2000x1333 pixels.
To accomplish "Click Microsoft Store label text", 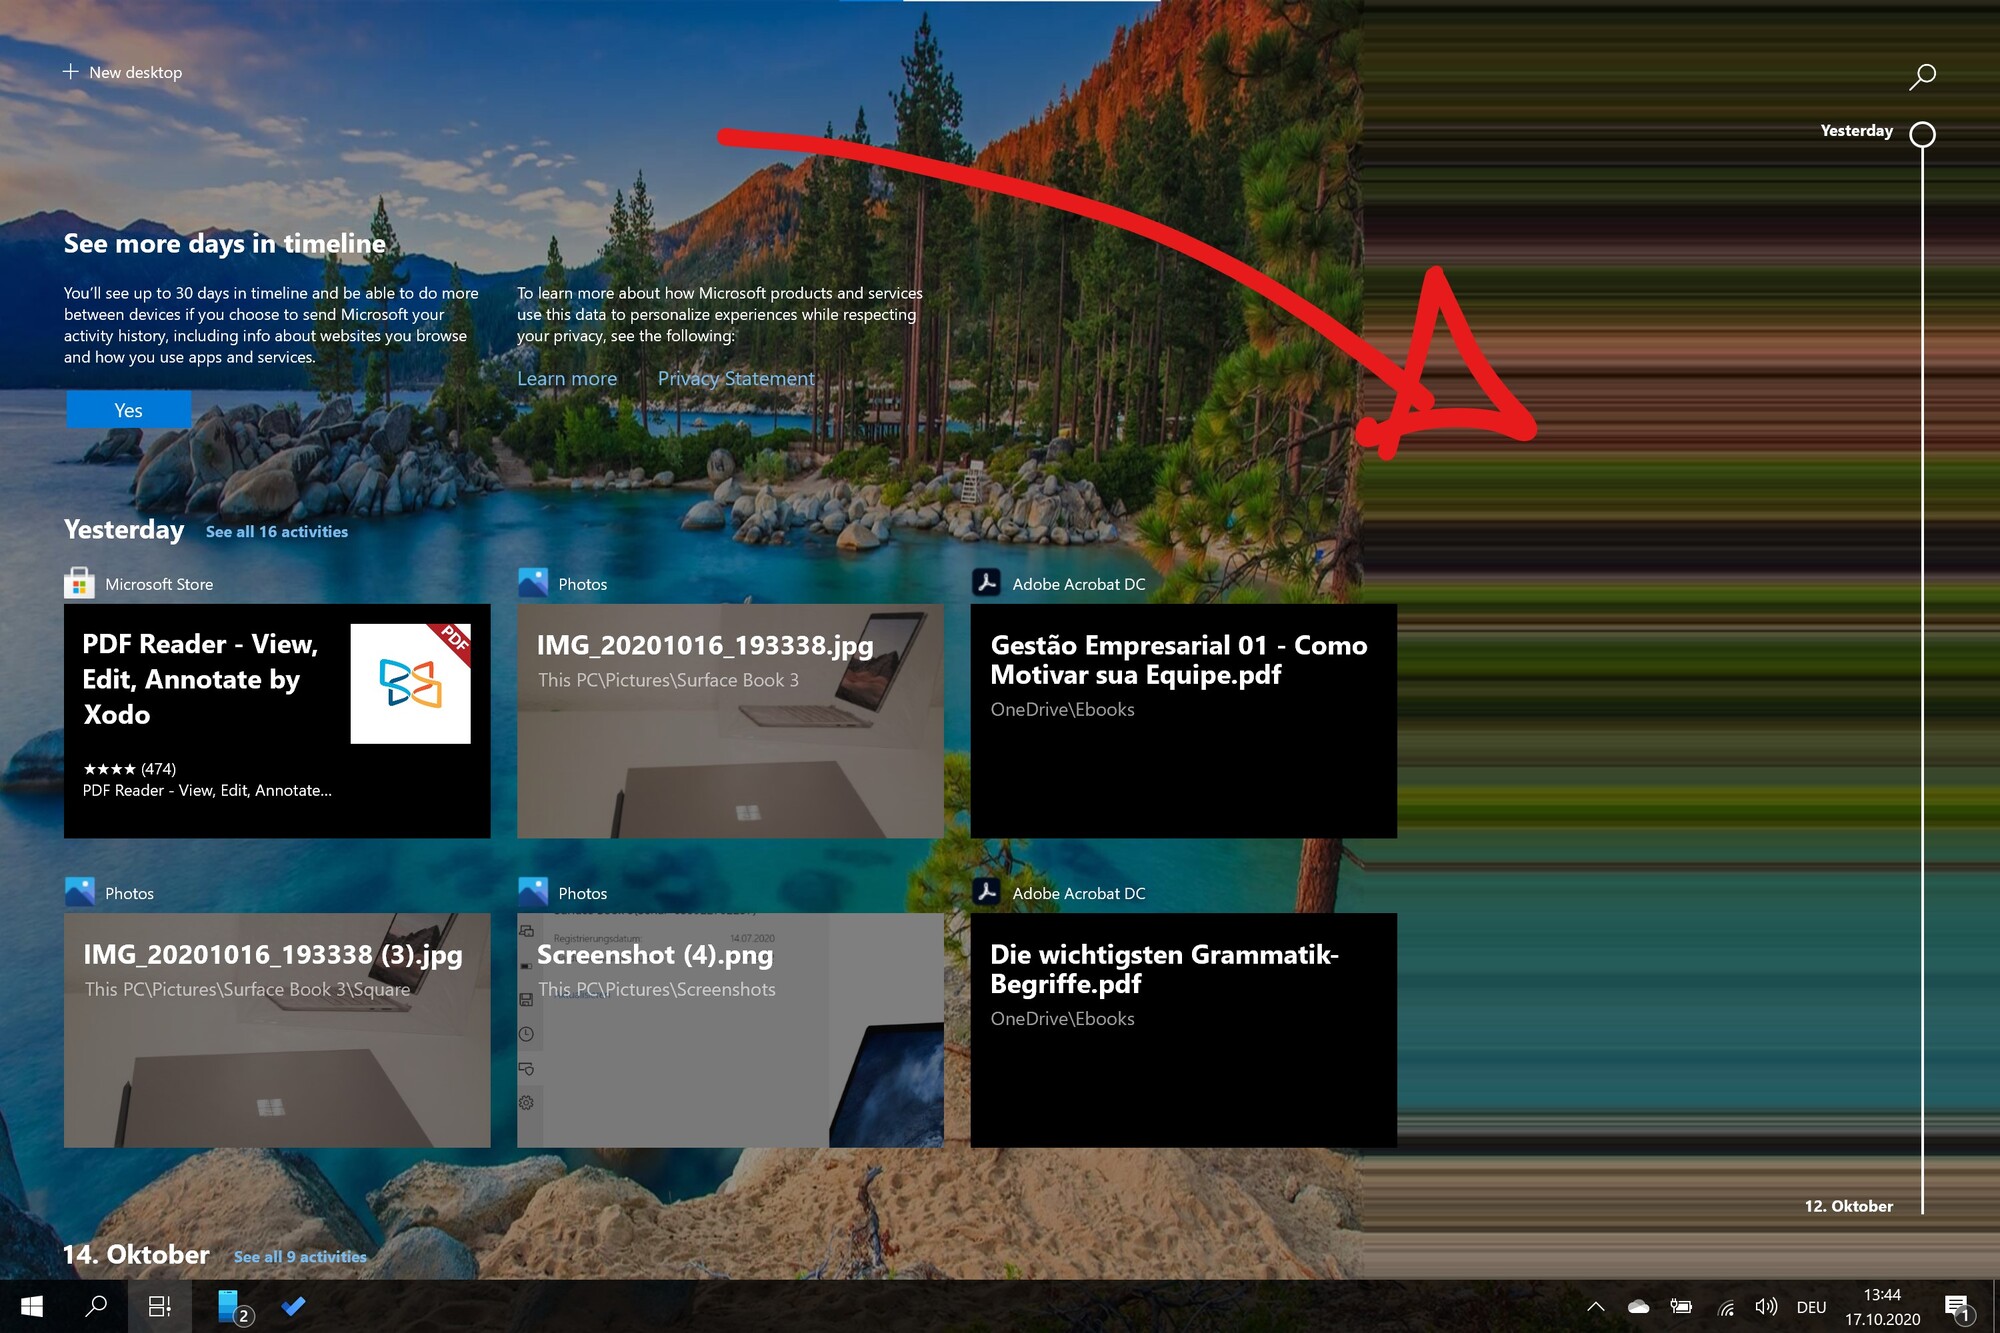I will pos(159,584).
